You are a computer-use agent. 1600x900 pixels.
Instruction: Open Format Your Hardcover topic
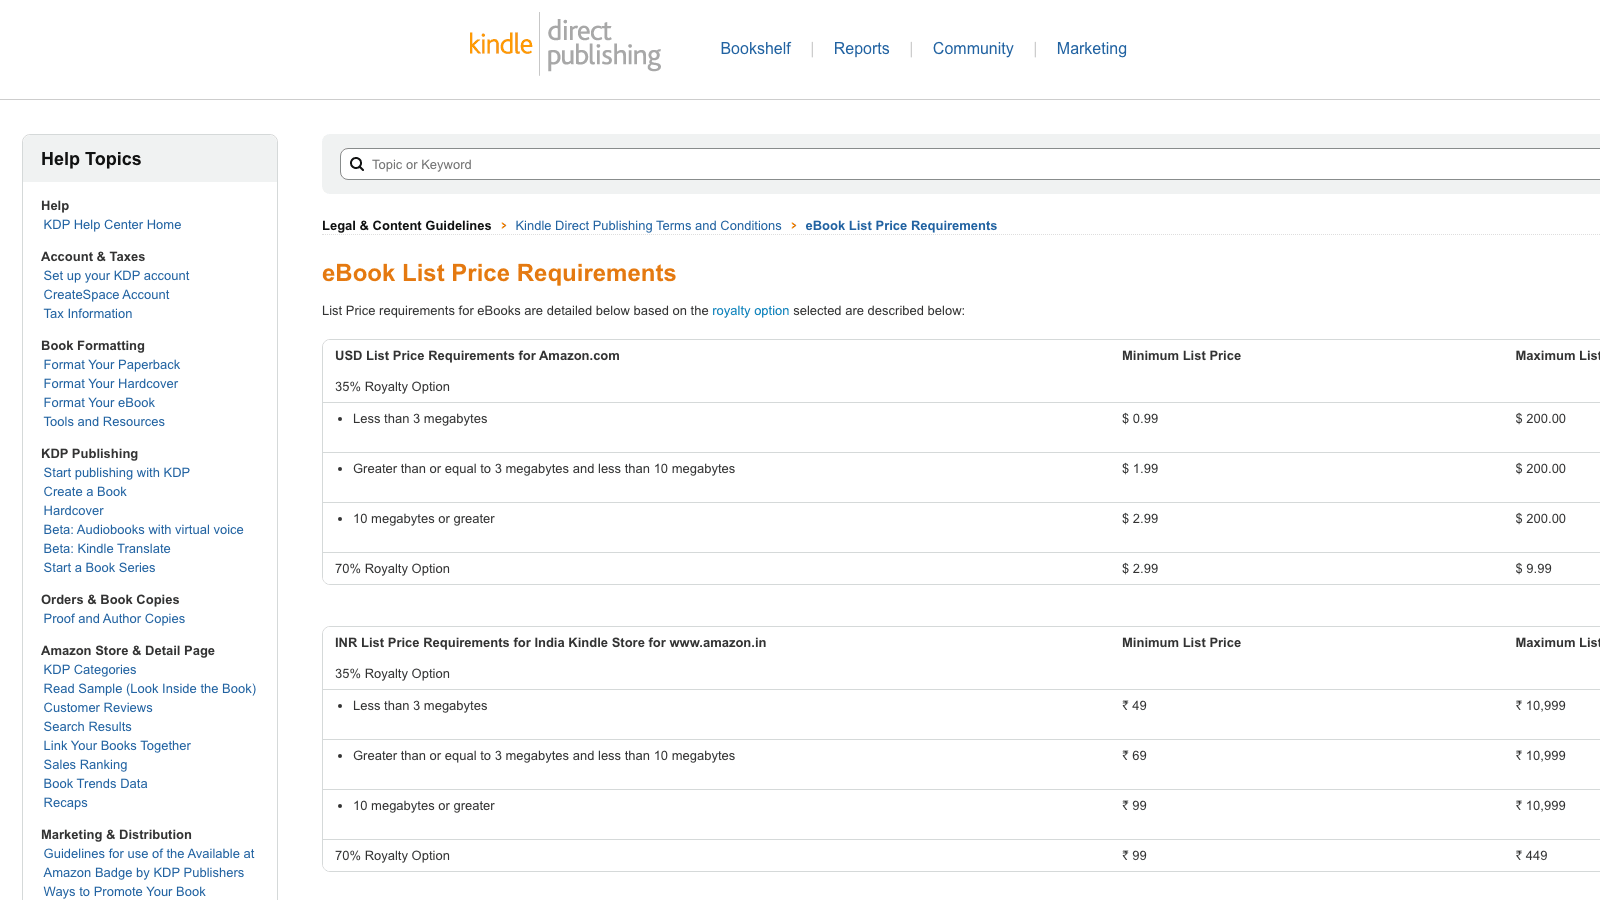[111, 384]
